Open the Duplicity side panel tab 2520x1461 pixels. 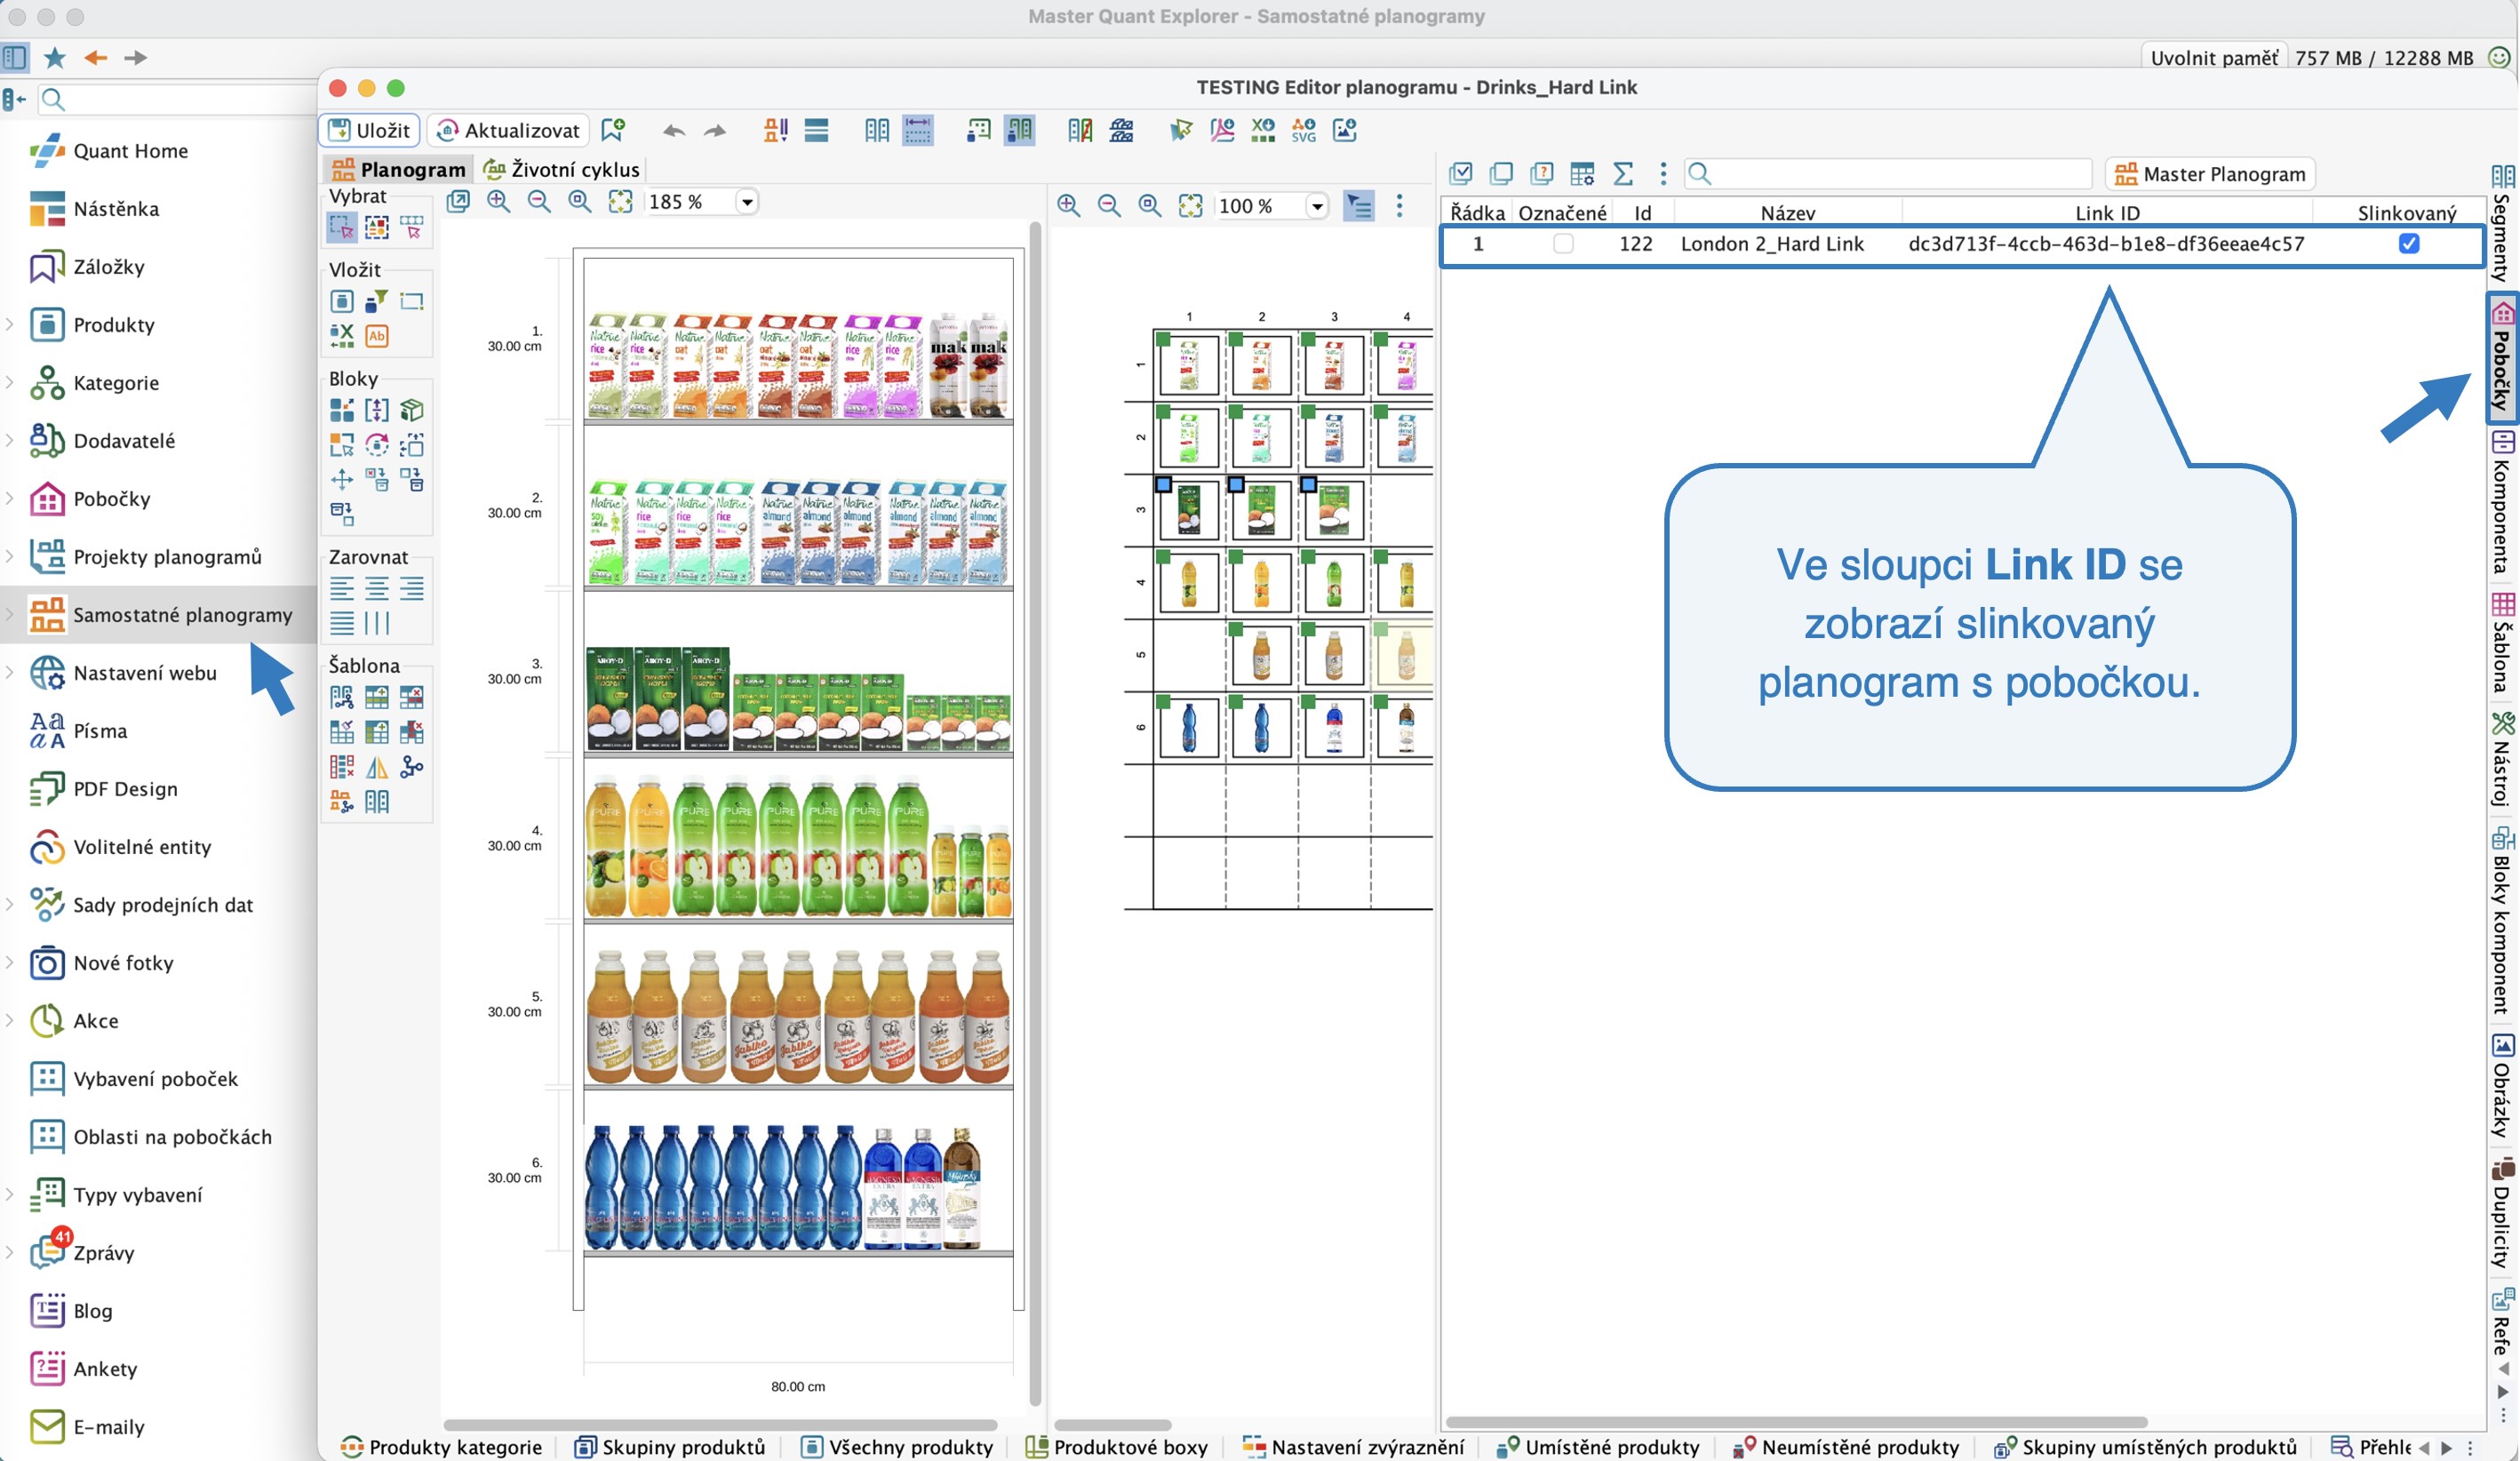click(x=2502, y=1212)
